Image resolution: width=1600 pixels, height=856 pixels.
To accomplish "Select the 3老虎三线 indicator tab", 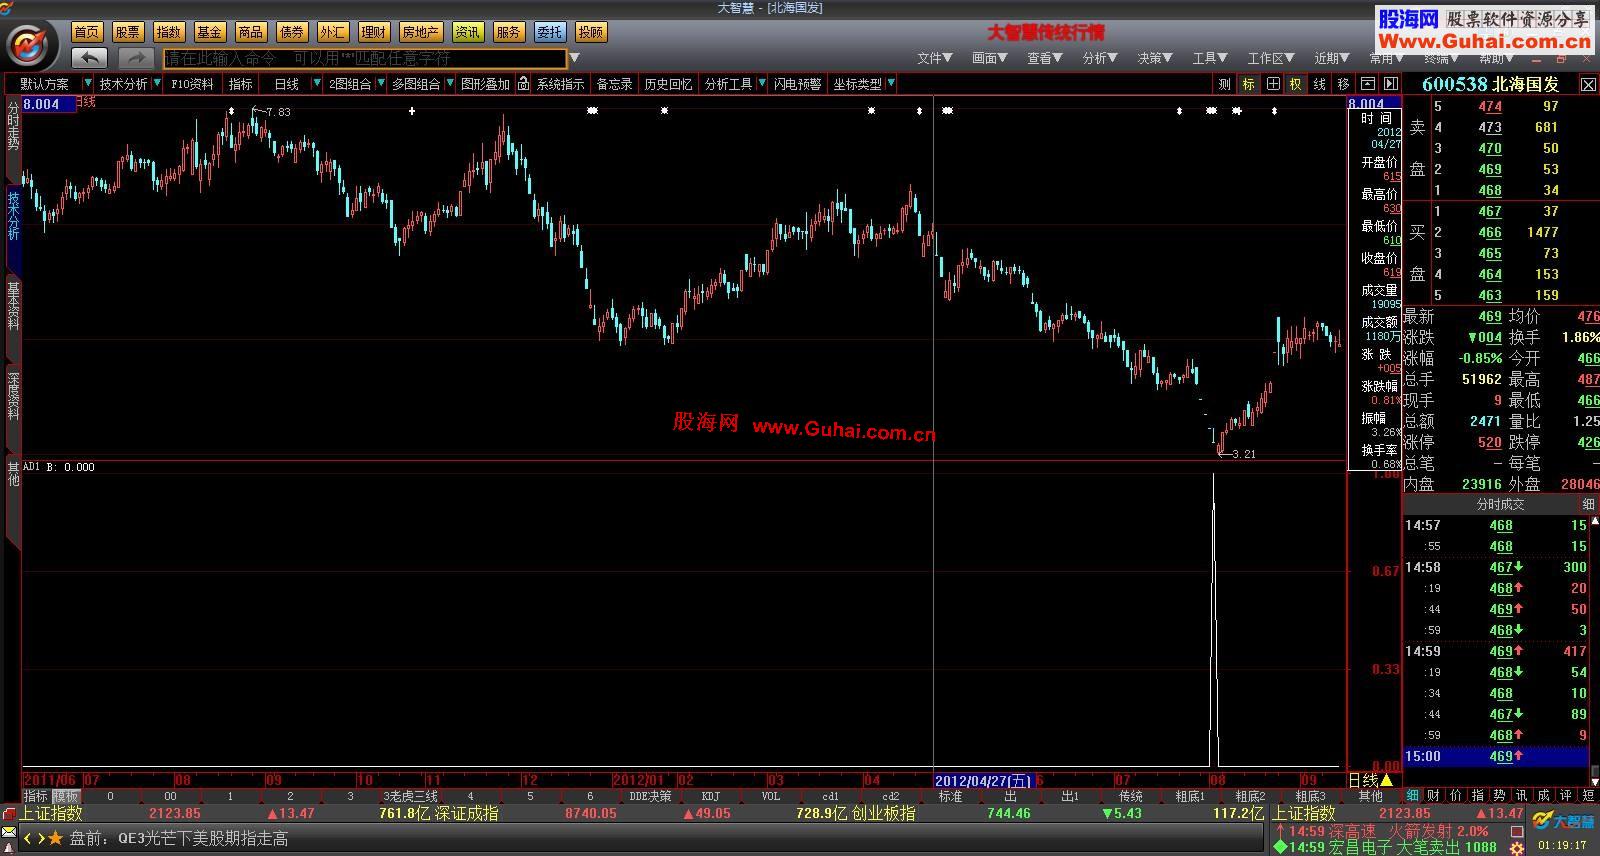I will 410,796.
